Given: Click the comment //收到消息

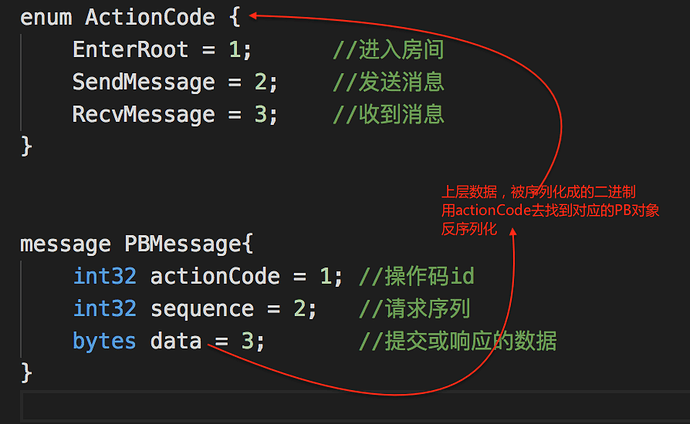Looking at the screenshot, I should [x=388, y=114].
